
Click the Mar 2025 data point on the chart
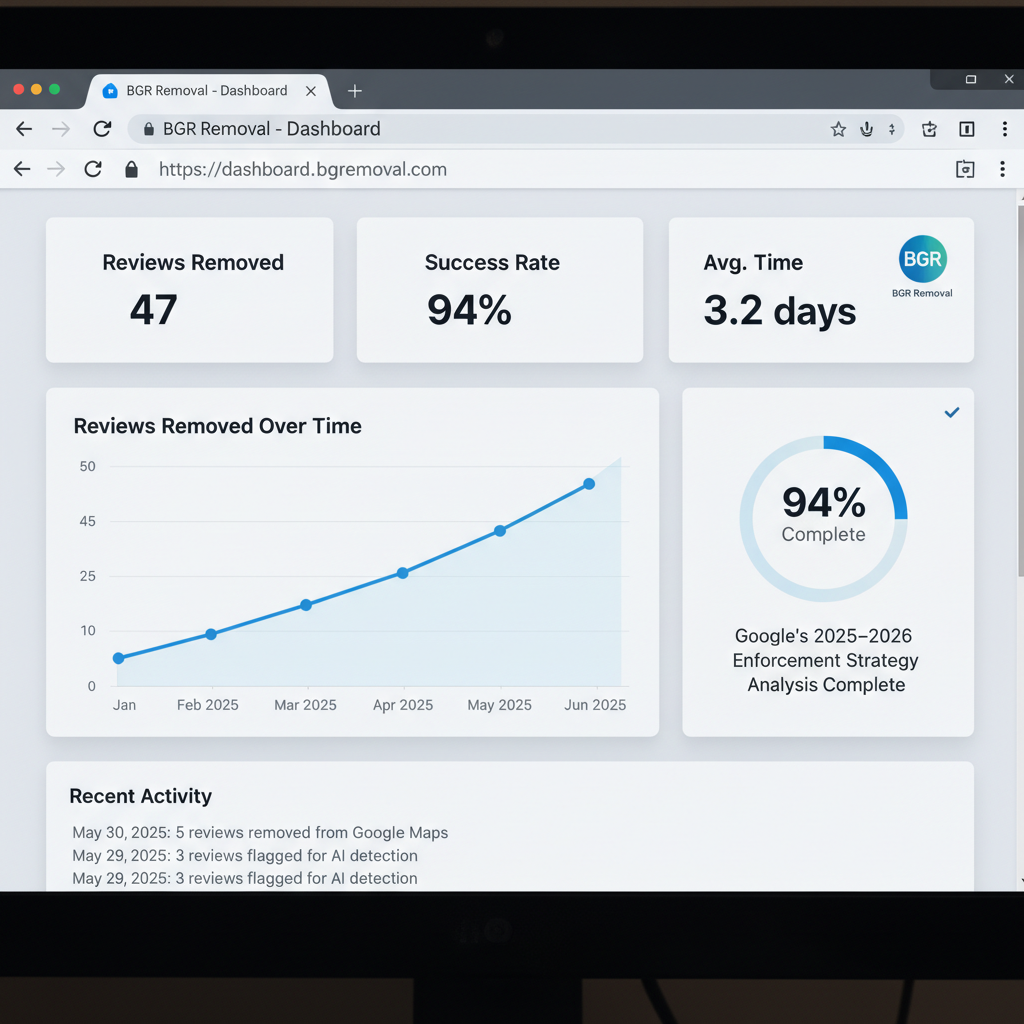click(x=306, y=605)
